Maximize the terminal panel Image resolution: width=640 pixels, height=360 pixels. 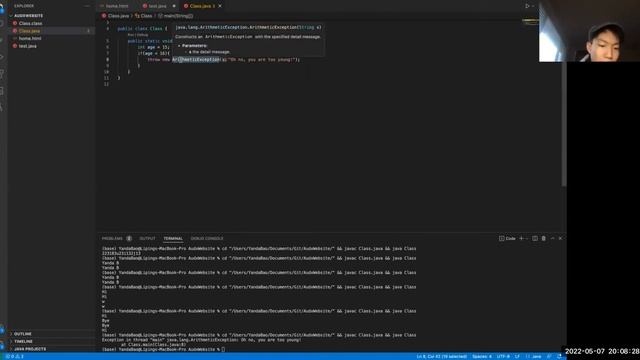pos(553,238)
